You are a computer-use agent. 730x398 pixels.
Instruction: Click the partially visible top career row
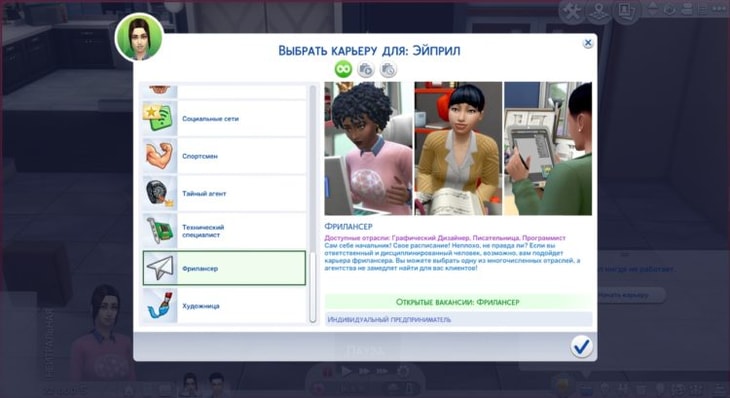[224, 91]
